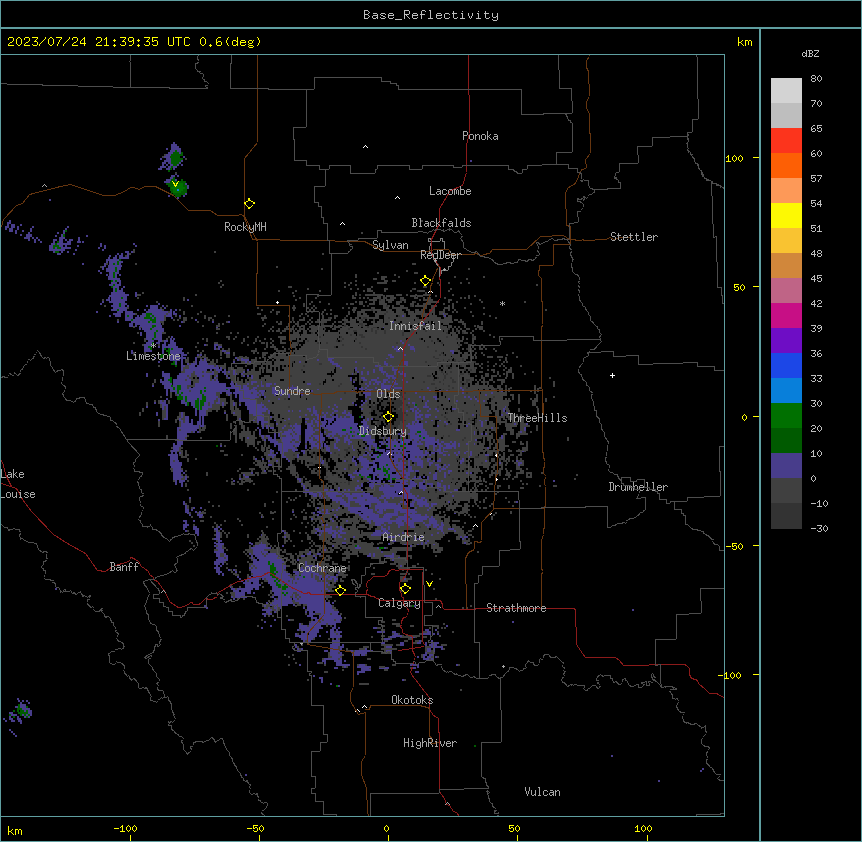
Task: Click the Limestone label
Action: (153, 356)
